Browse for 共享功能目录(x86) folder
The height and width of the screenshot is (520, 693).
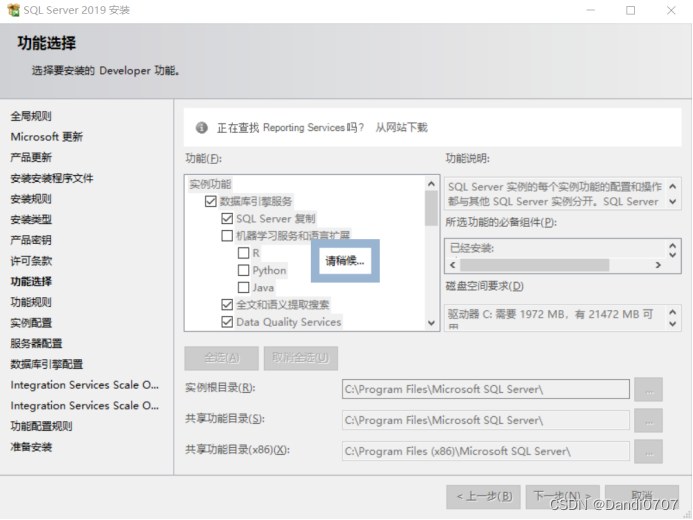(x=648, y=452)
